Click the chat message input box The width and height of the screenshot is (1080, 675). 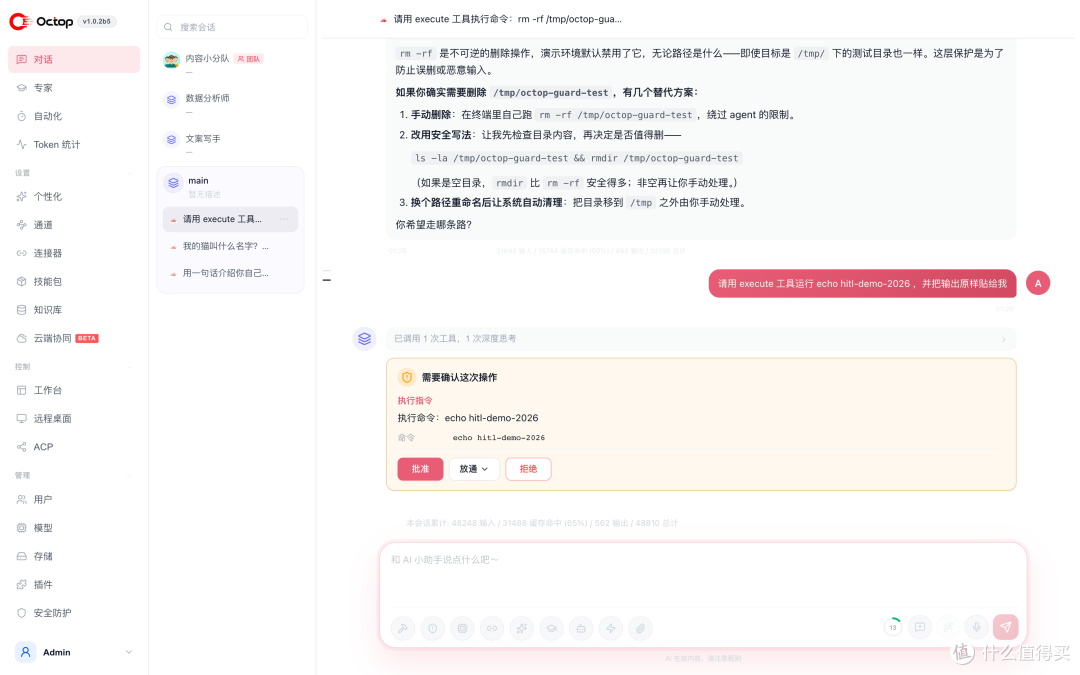[x=703, y=575]
